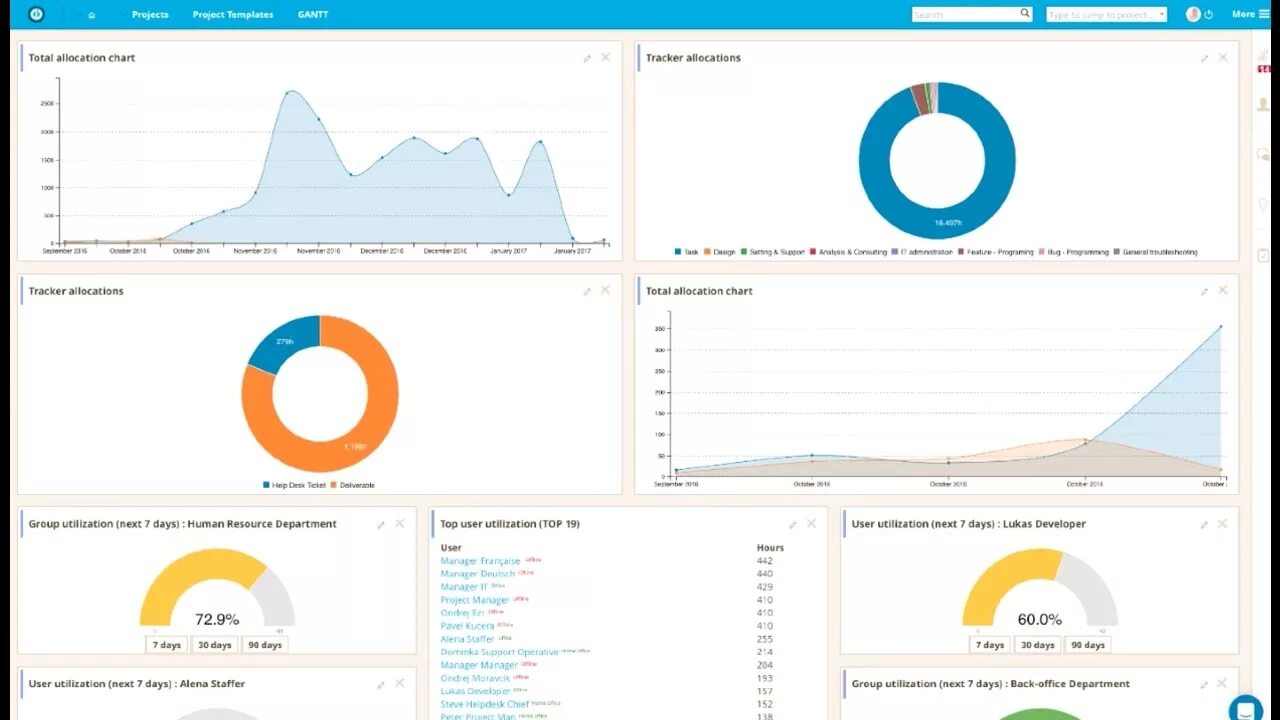Screen dimensions: 1280x720
Task: Click the search magnifier icon
Action: coord(1025,14)
